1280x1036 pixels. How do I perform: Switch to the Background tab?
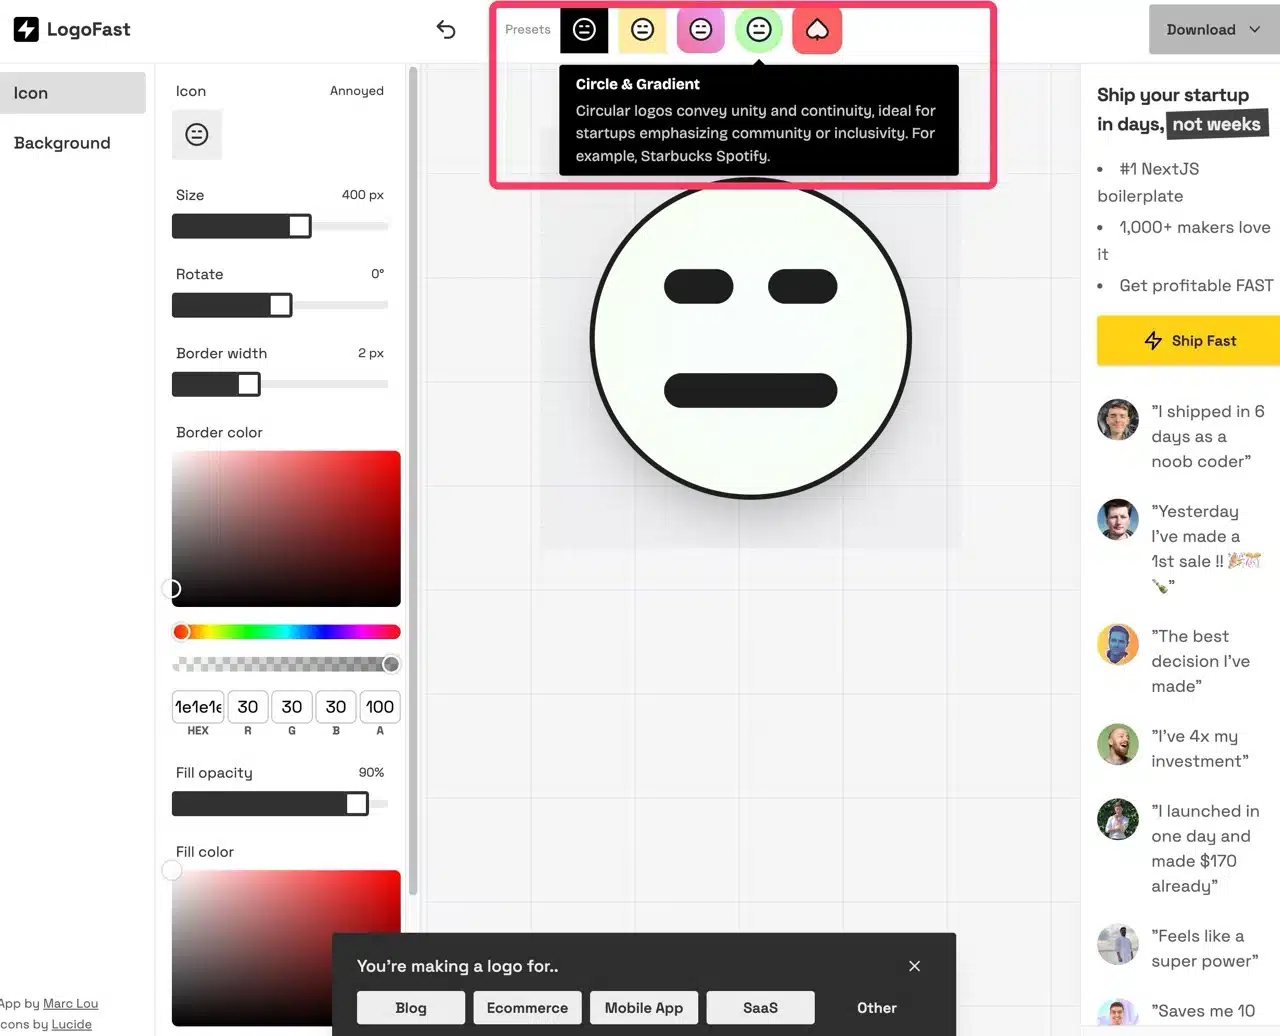point(62,143)
